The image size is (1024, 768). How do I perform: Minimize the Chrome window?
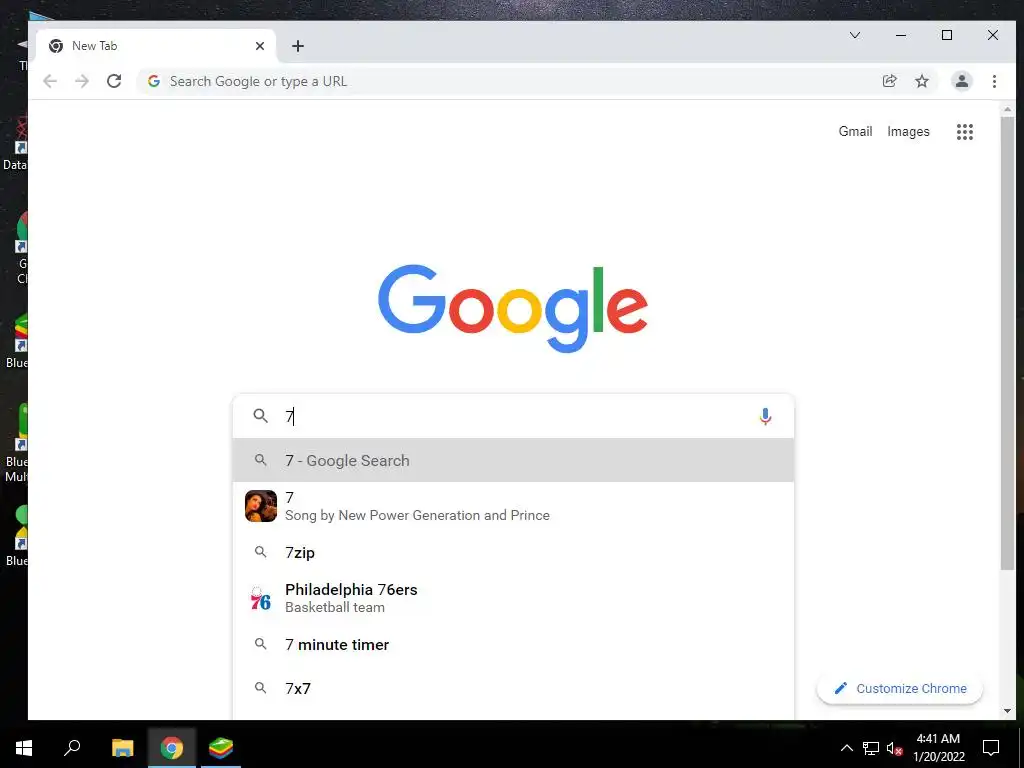(901, 35)
